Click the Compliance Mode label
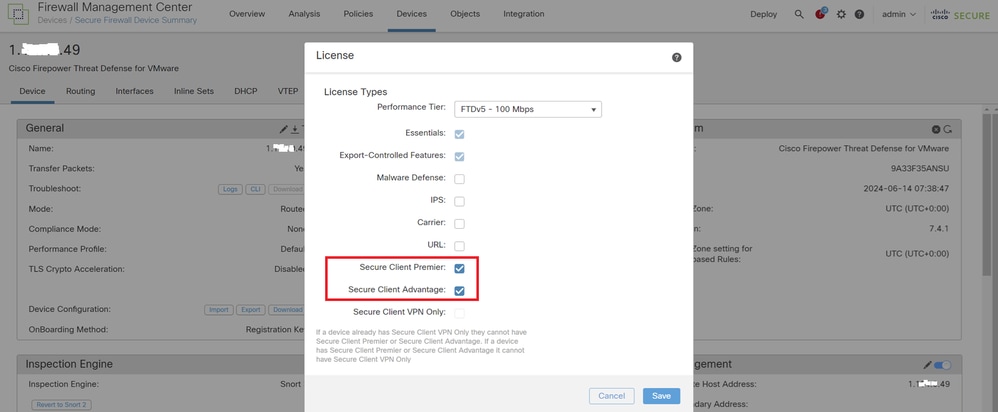The image size is (998, 412). point(65,229)
